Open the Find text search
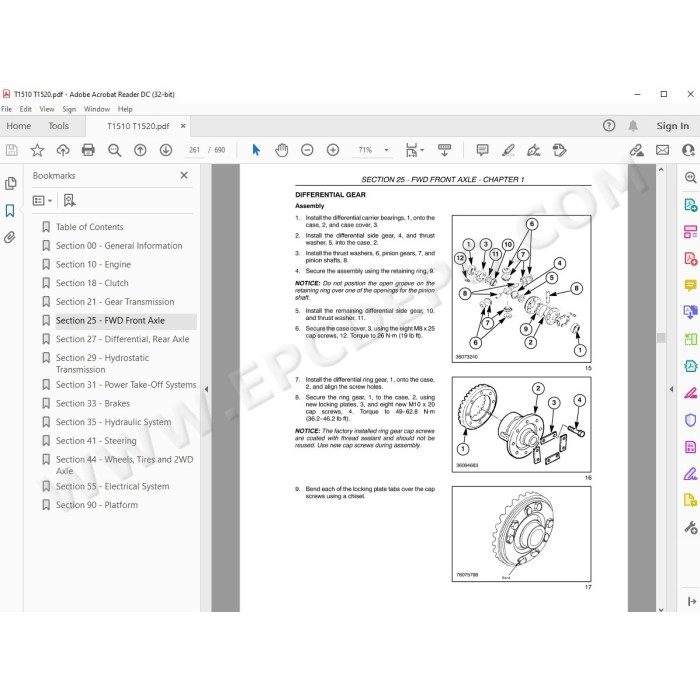 (114, 150)
